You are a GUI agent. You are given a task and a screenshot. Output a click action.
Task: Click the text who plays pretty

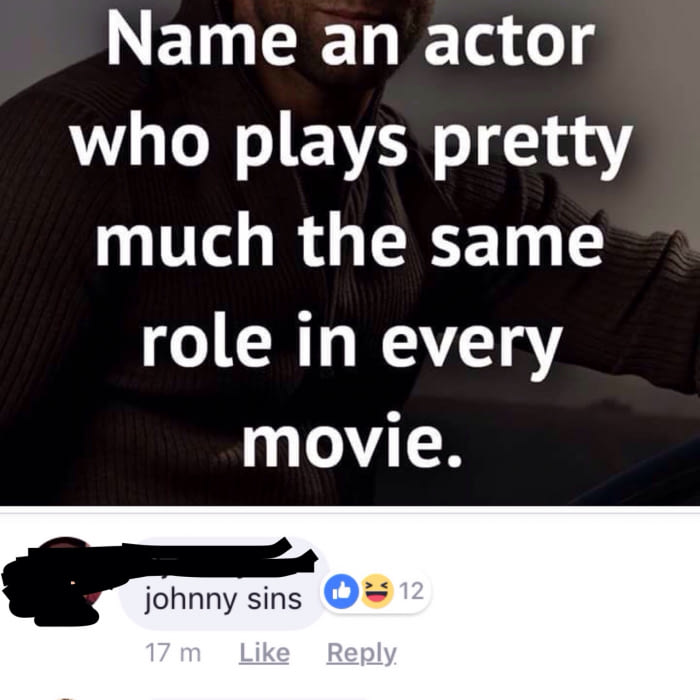pos(352,144)
